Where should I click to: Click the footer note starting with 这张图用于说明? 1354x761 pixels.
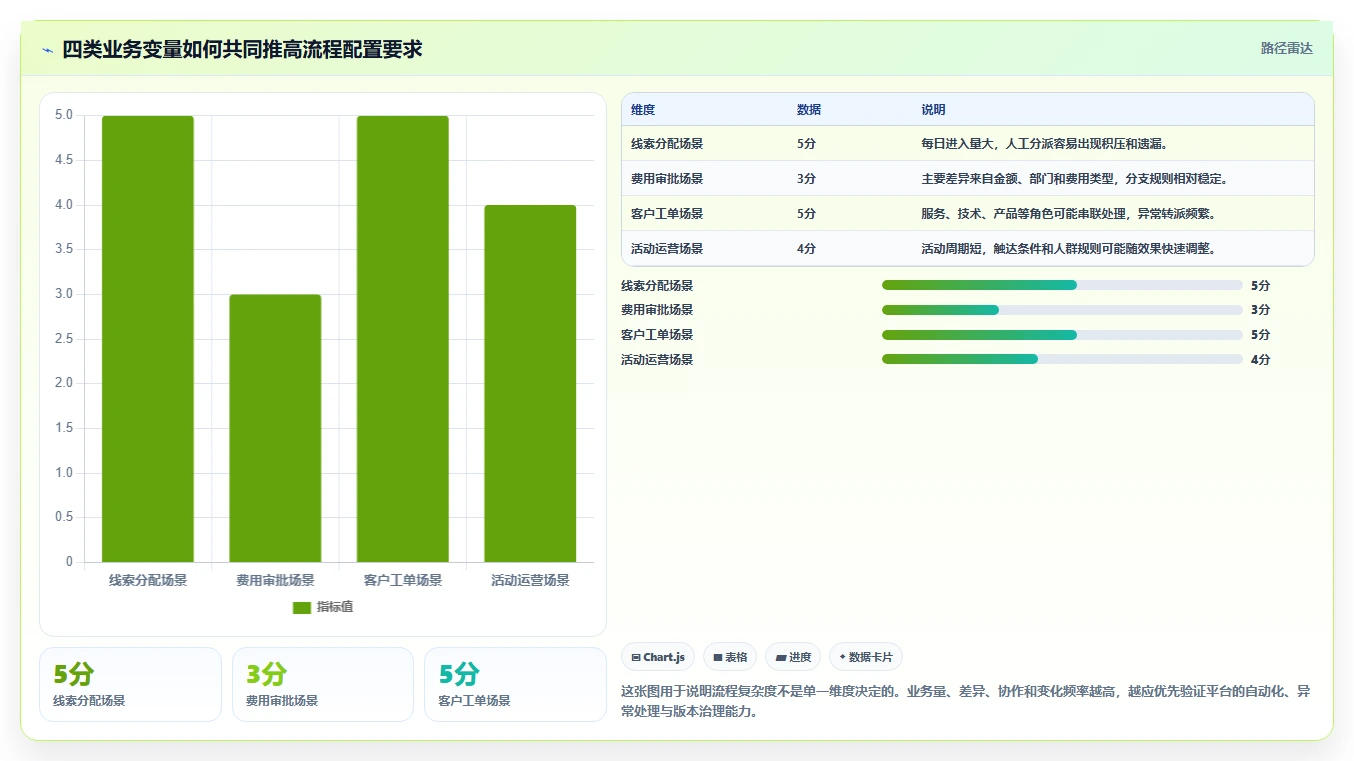pyautogui.click(x=966, y=701)
